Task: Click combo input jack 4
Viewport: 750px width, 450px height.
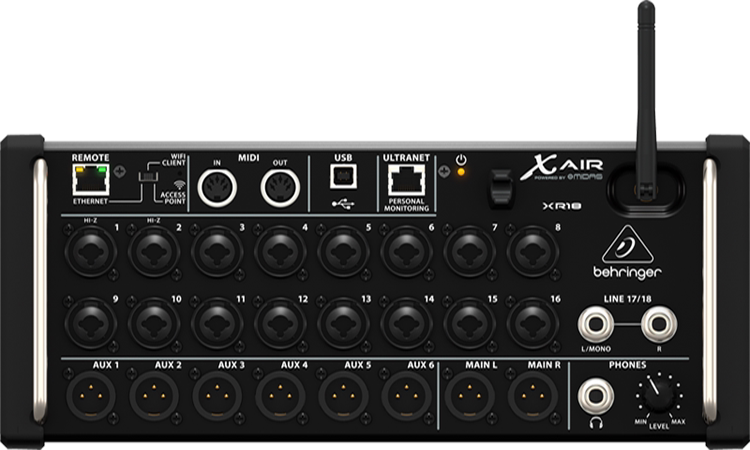Action: click(280, 252)
